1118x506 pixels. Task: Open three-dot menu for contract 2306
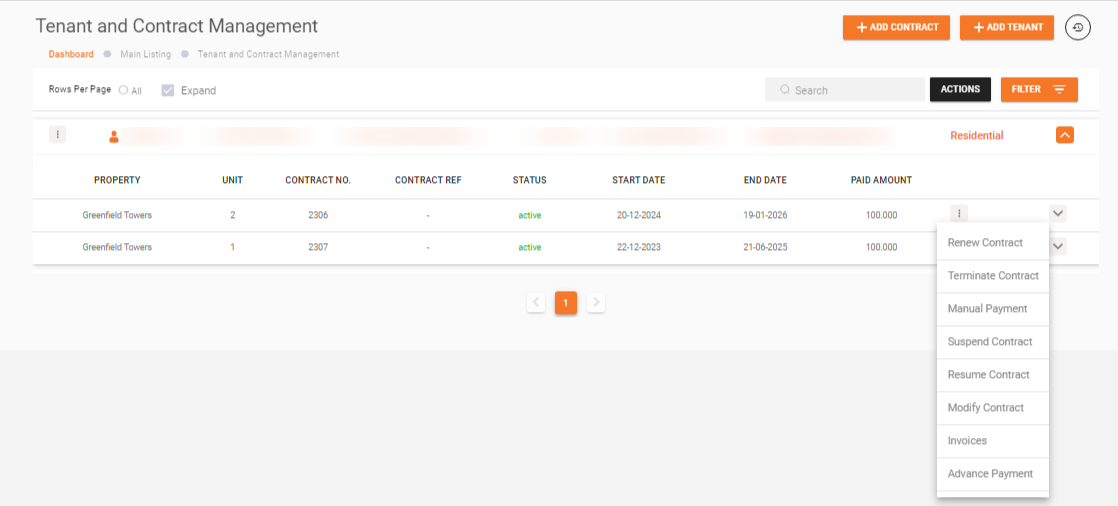(959, 213)
